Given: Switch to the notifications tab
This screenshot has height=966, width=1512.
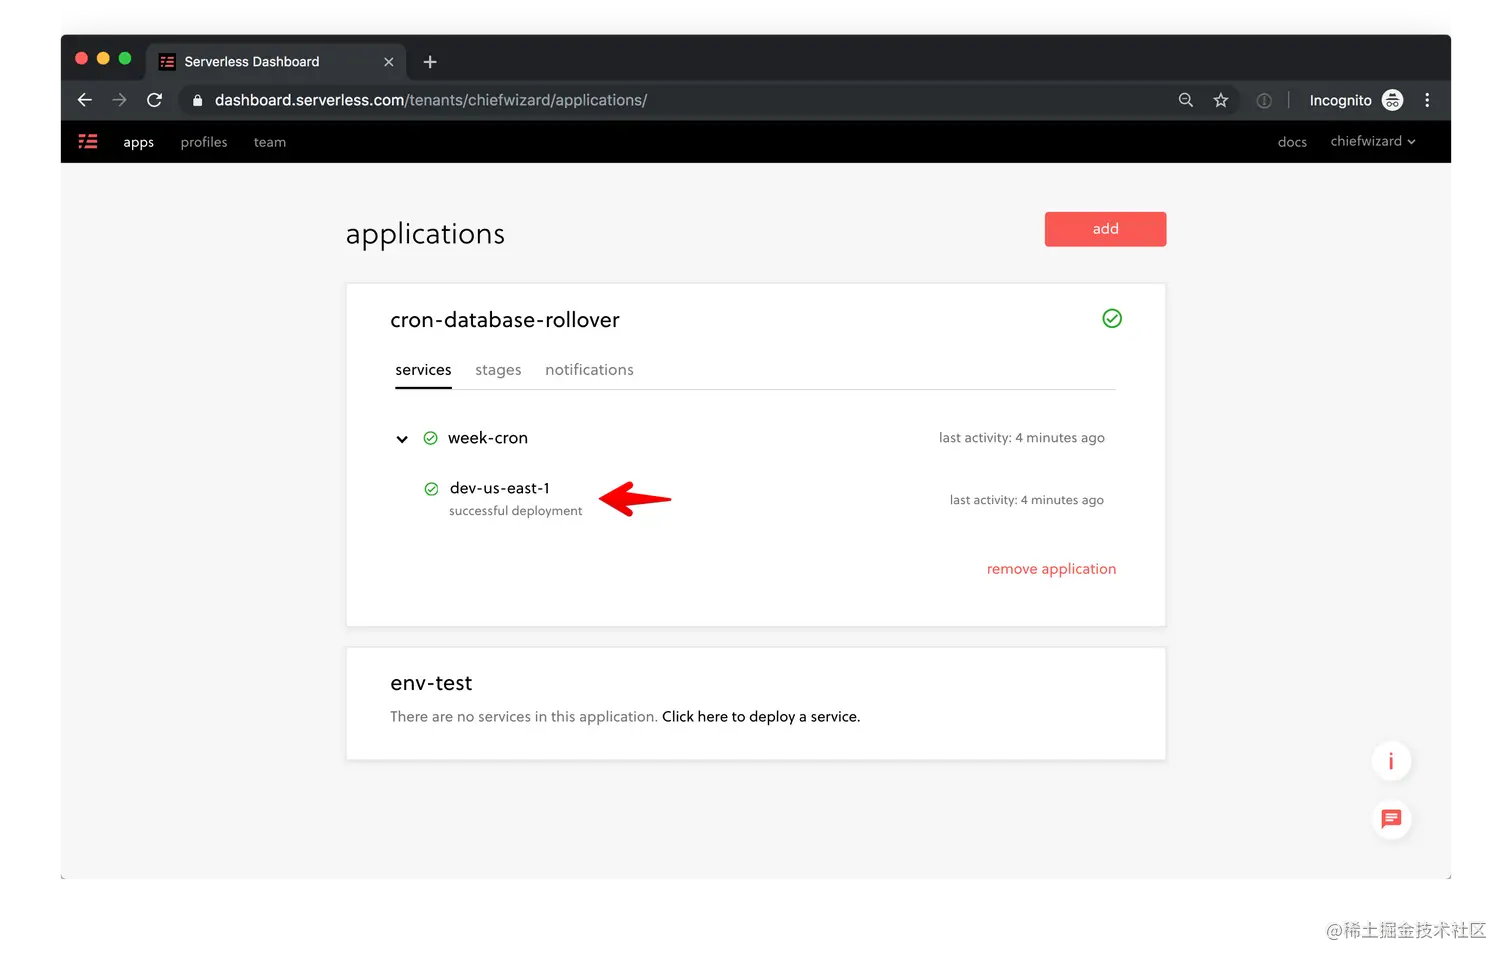Looking at the screenshot, I should pyautogui.click(x=589, y=370).
